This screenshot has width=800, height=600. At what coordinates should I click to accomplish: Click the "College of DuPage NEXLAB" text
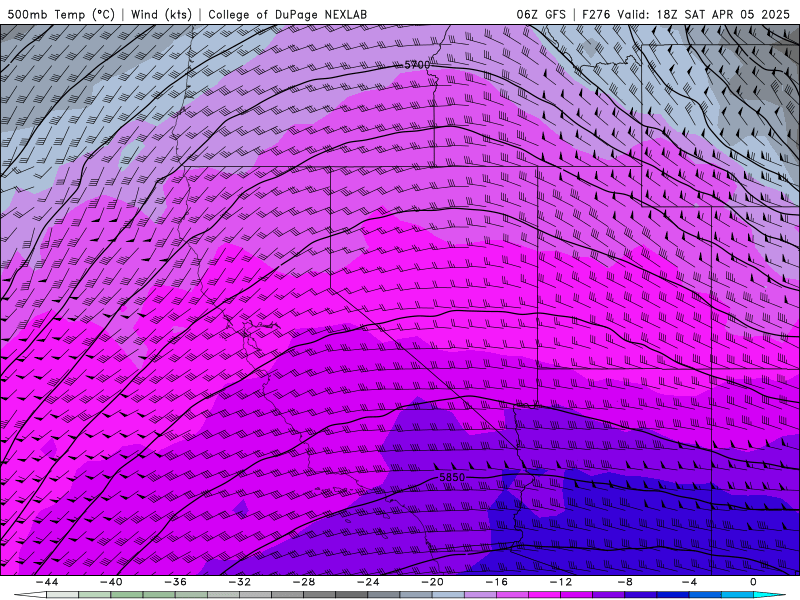[287, 15]
